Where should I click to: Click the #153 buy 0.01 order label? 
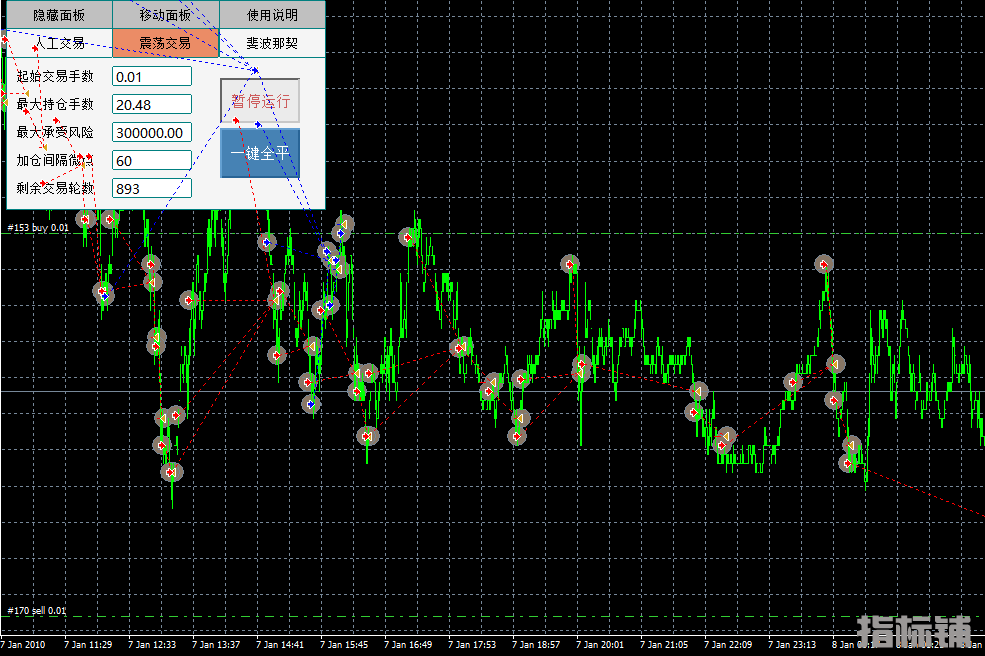click(38, 228)
